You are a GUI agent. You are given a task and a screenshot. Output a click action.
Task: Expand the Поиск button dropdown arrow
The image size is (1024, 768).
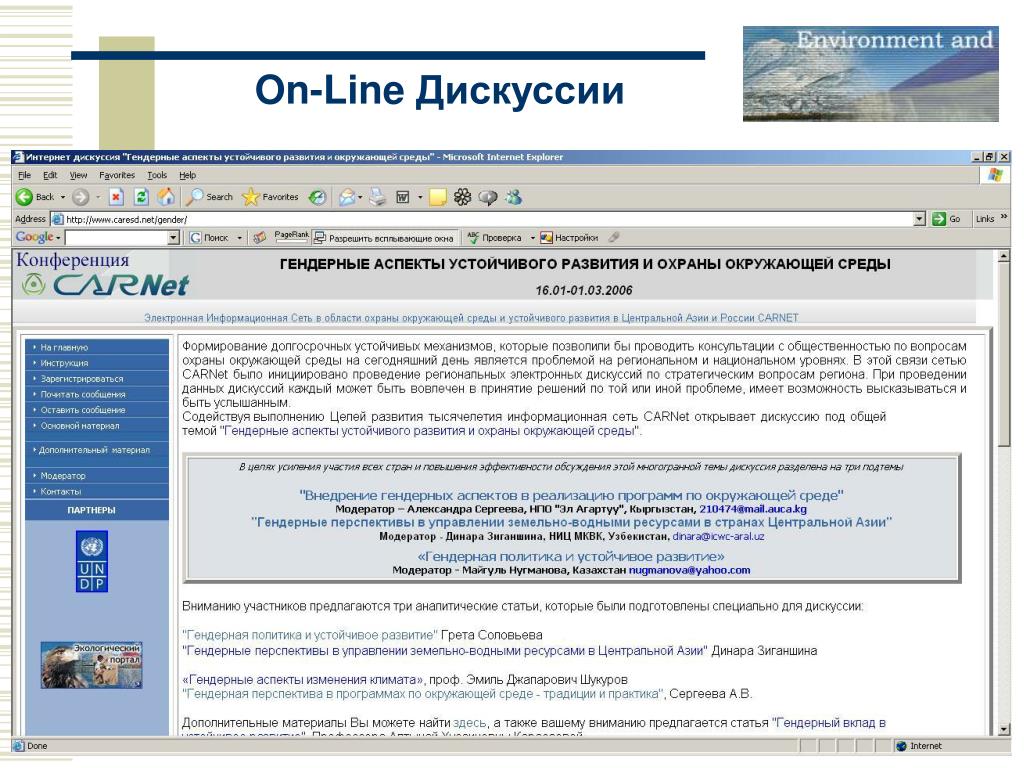point(240,238)
